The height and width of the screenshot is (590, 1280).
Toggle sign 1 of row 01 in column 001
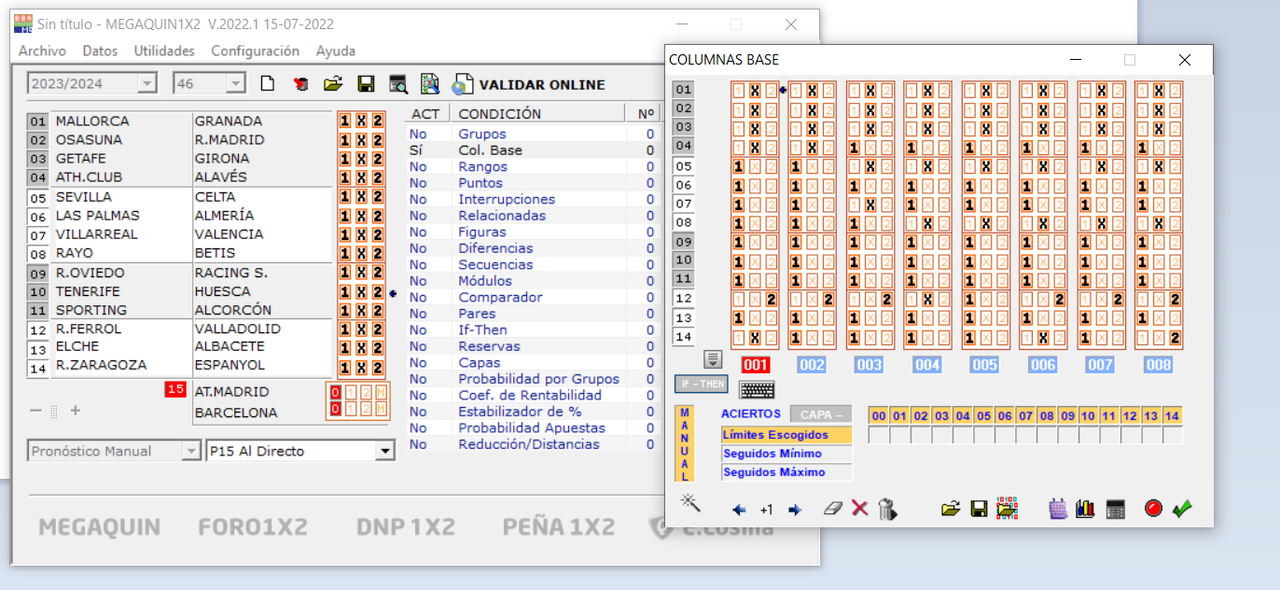pos(738,90)
